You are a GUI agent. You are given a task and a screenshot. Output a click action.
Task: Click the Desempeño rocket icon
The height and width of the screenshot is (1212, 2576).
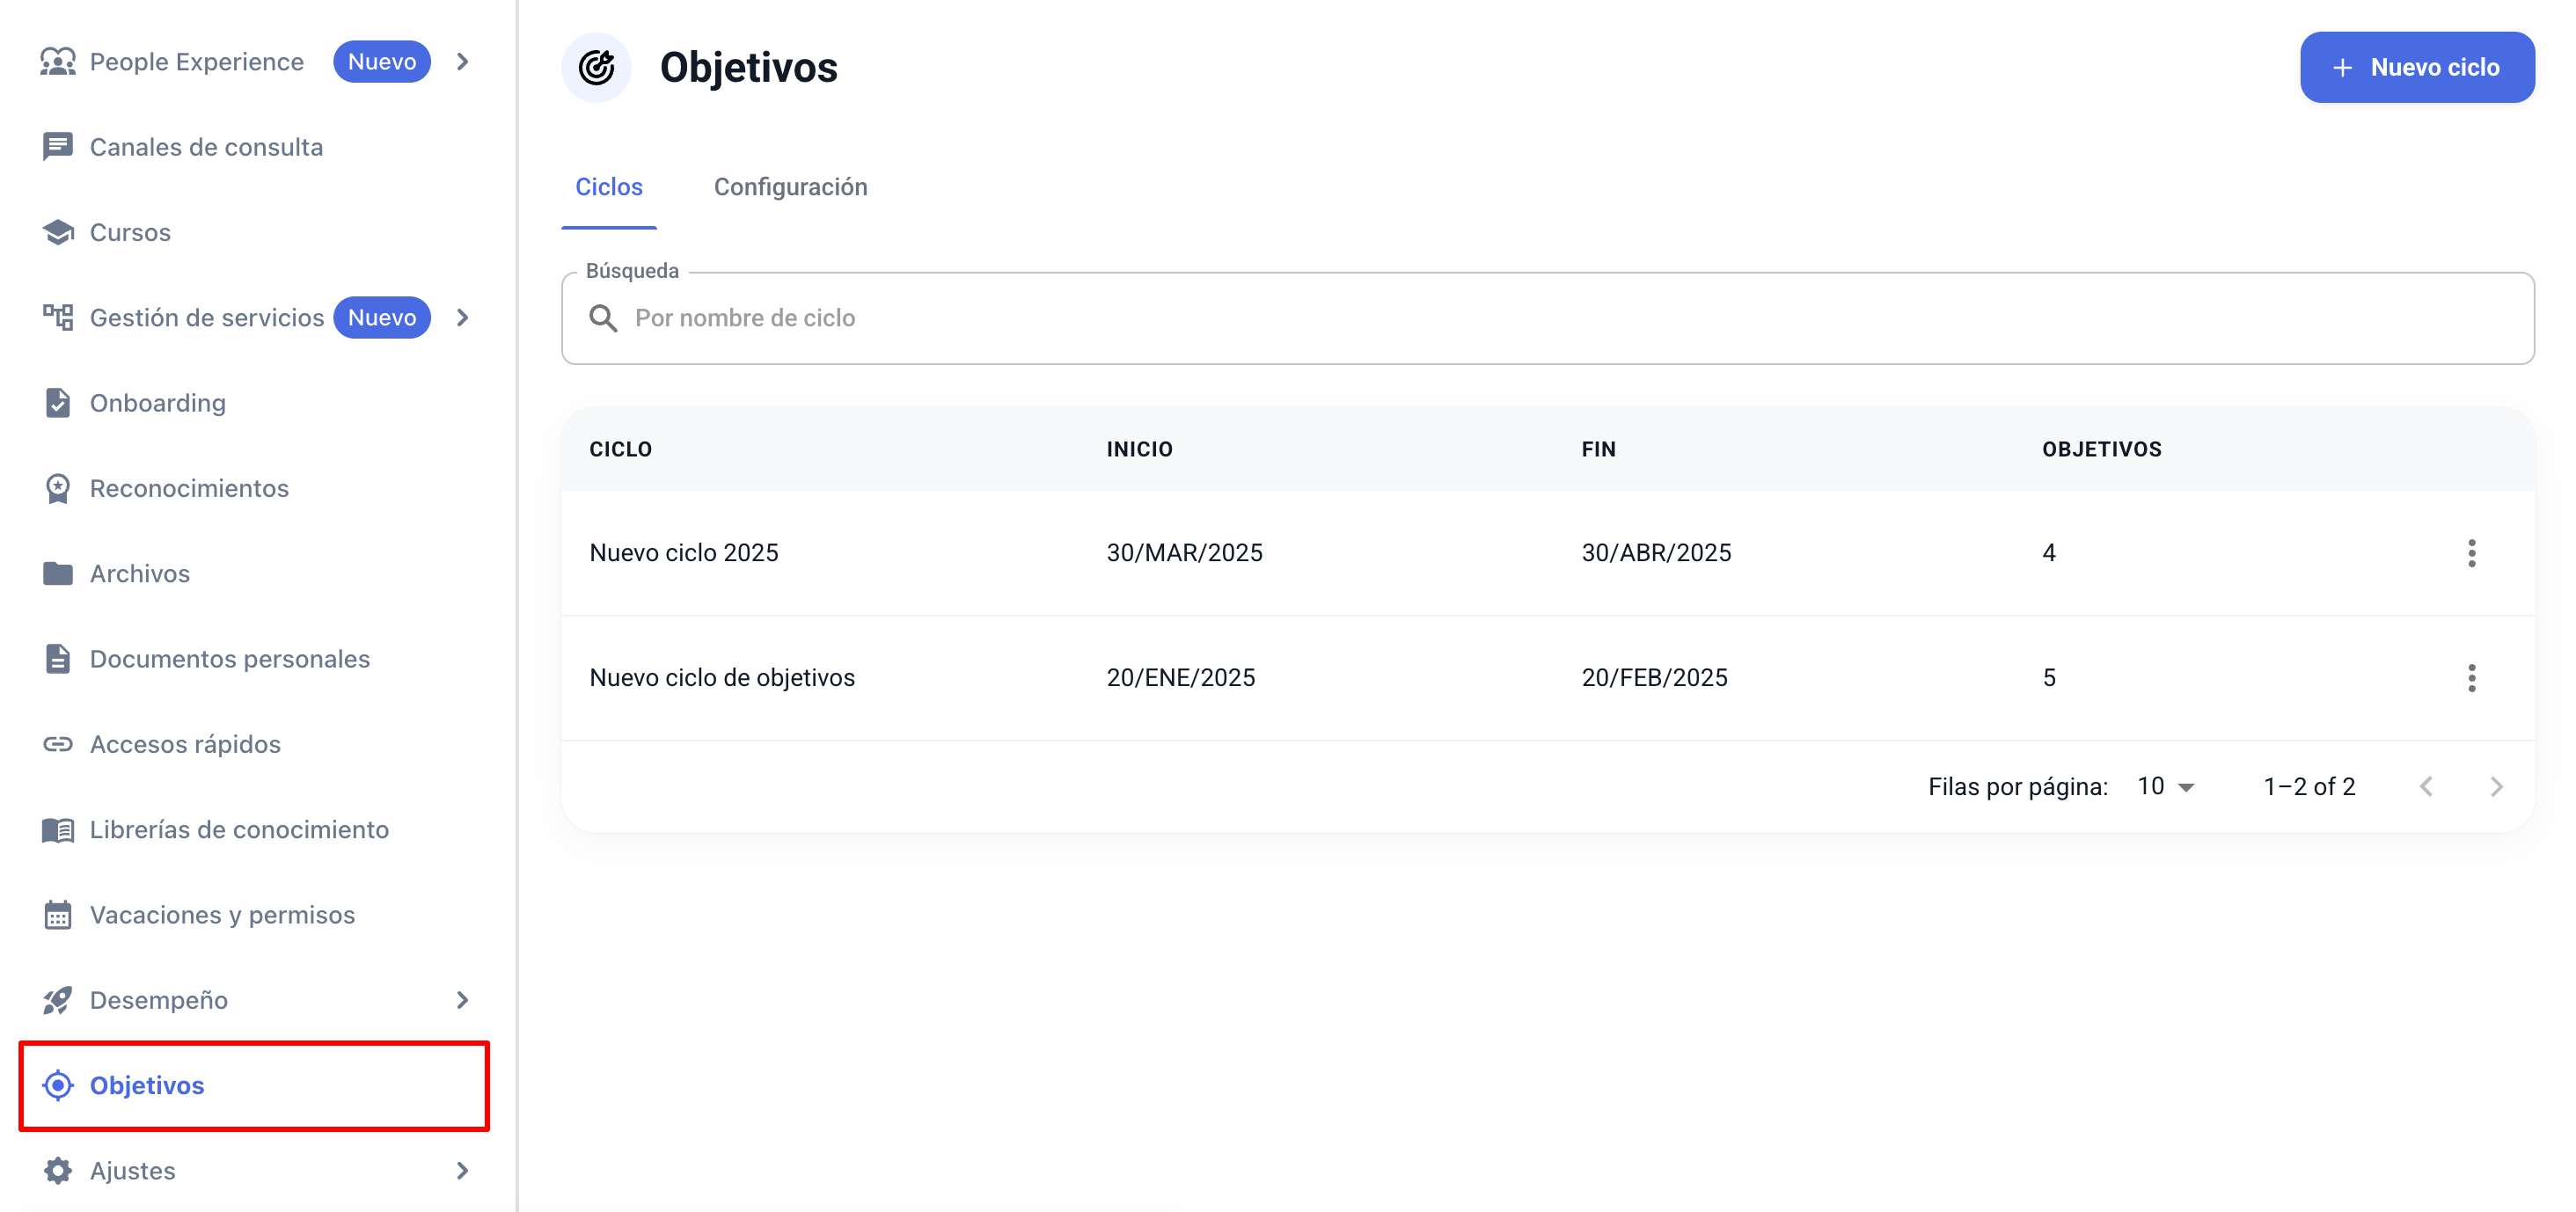tap(58, 1000)
